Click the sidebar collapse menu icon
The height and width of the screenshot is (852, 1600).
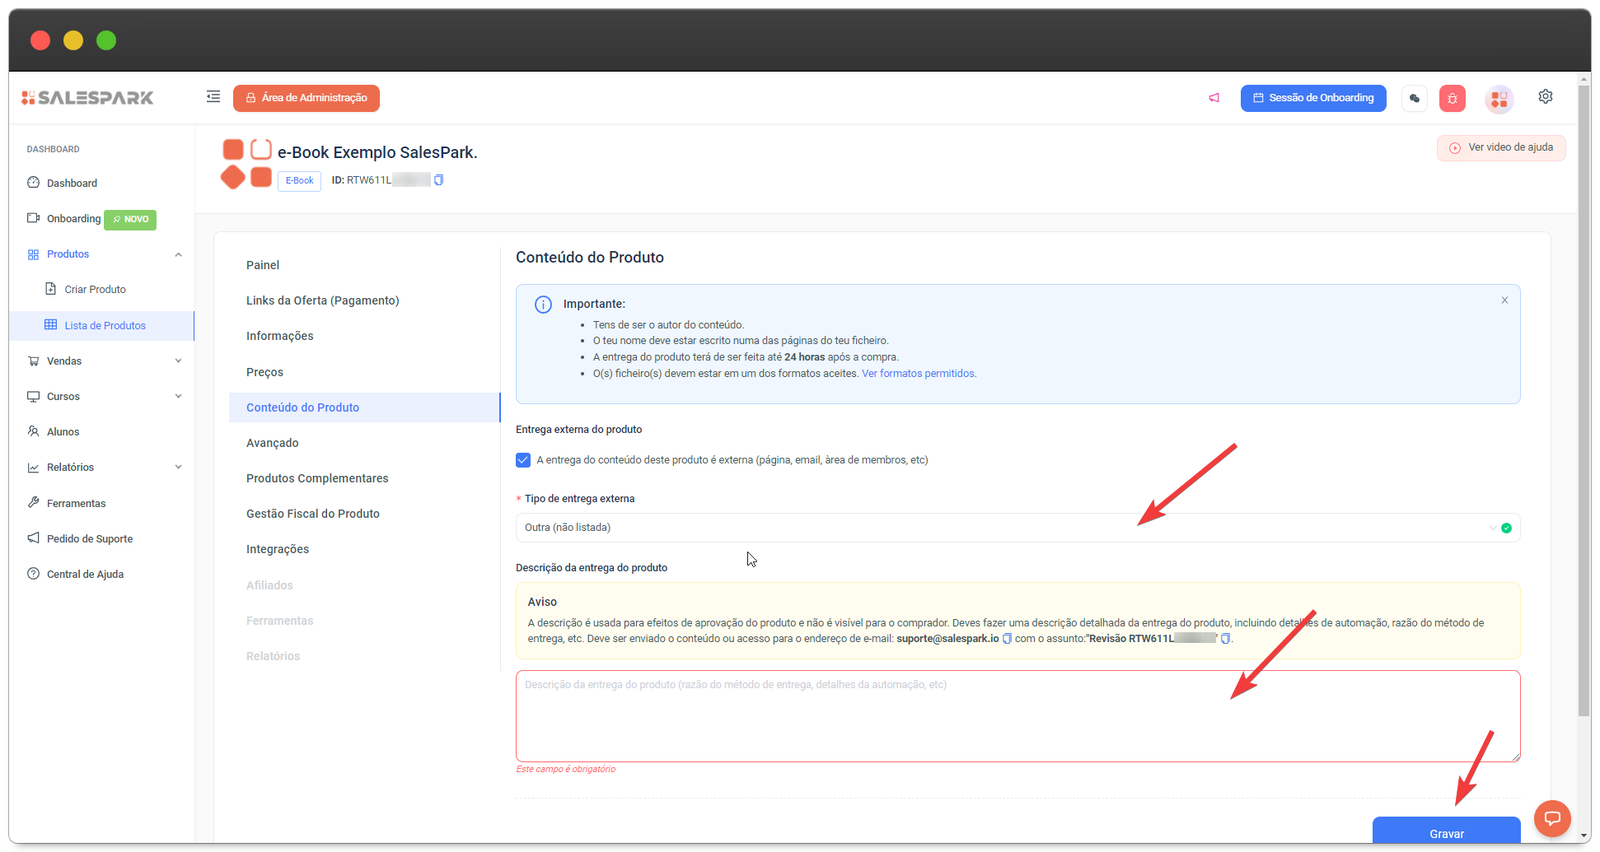[x=213, y=97]
